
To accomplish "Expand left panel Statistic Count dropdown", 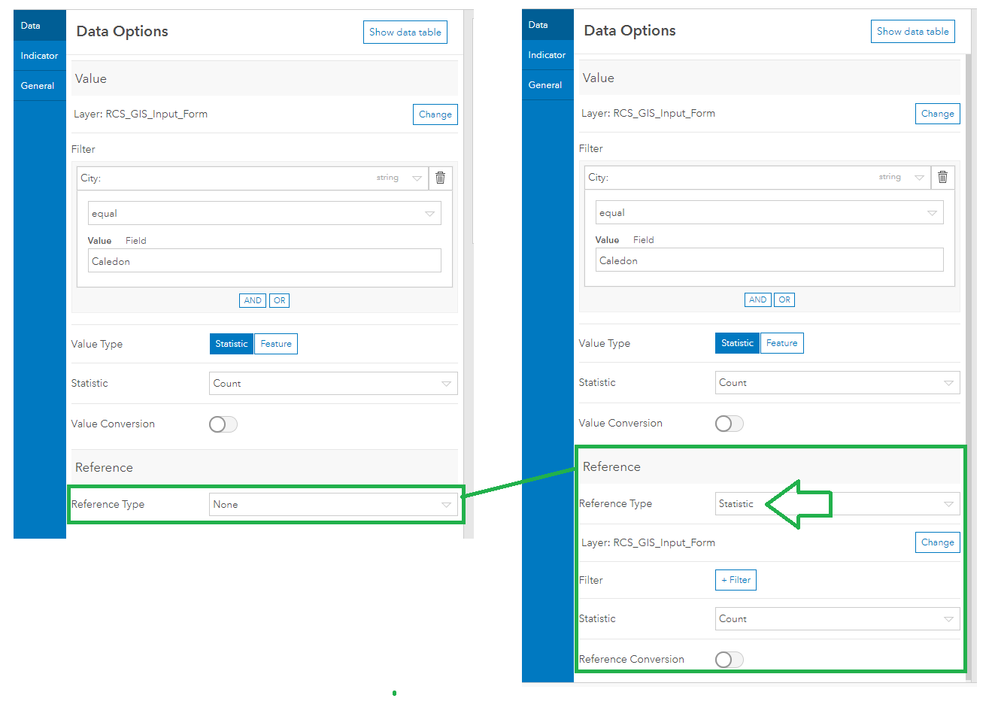I will (333, 384).
